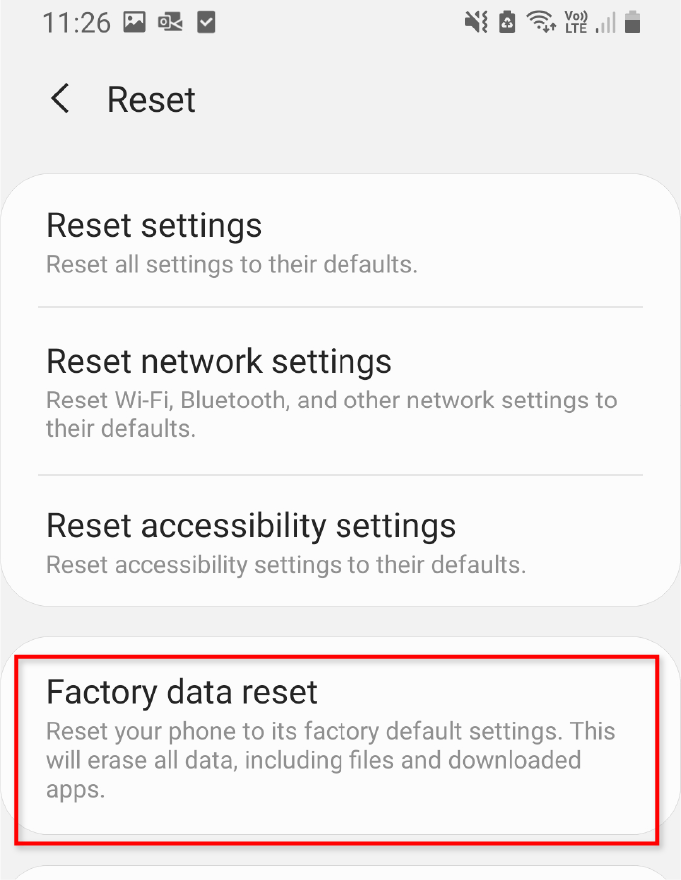This screenshot has width=681, height=880.
Task: Tap the VoLTE indicator icon
Action: coord(576,22)
